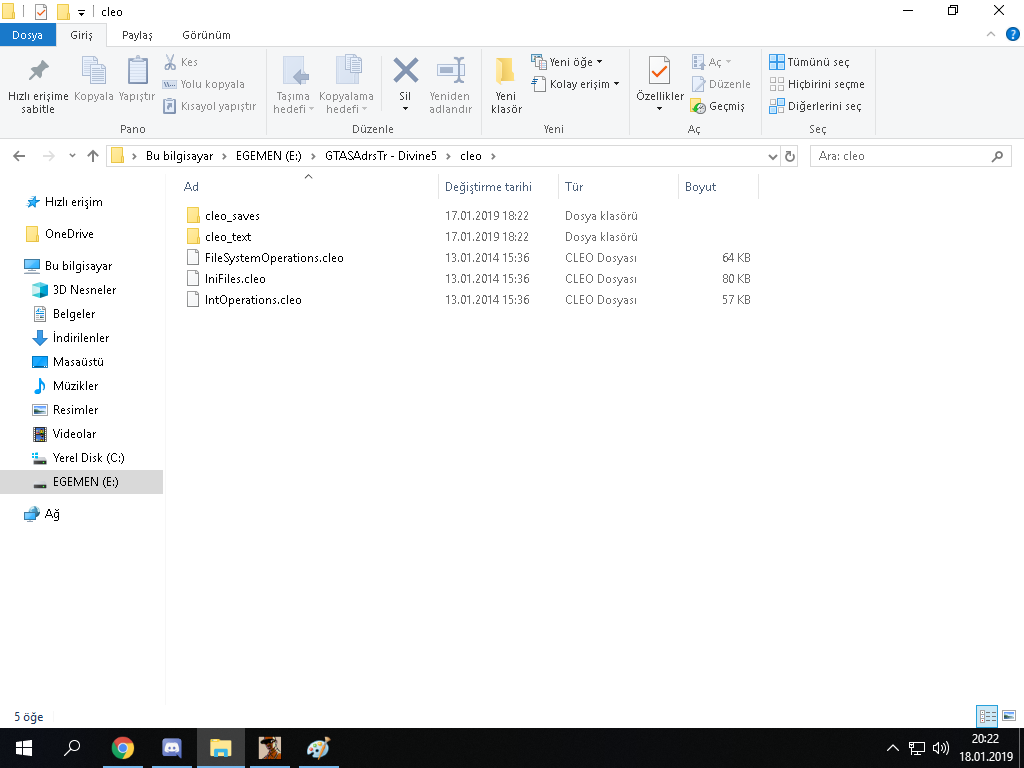
Task: Open the Kolay erişim dropdown
Action: point(576,84)
